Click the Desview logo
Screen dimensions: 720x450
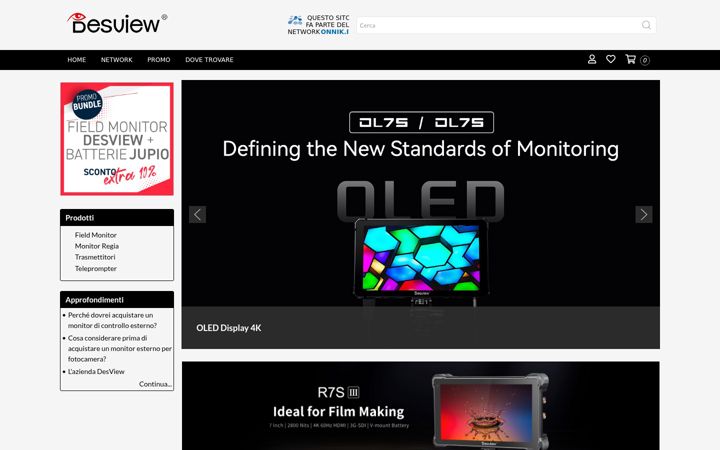click(x=117, y=23)
